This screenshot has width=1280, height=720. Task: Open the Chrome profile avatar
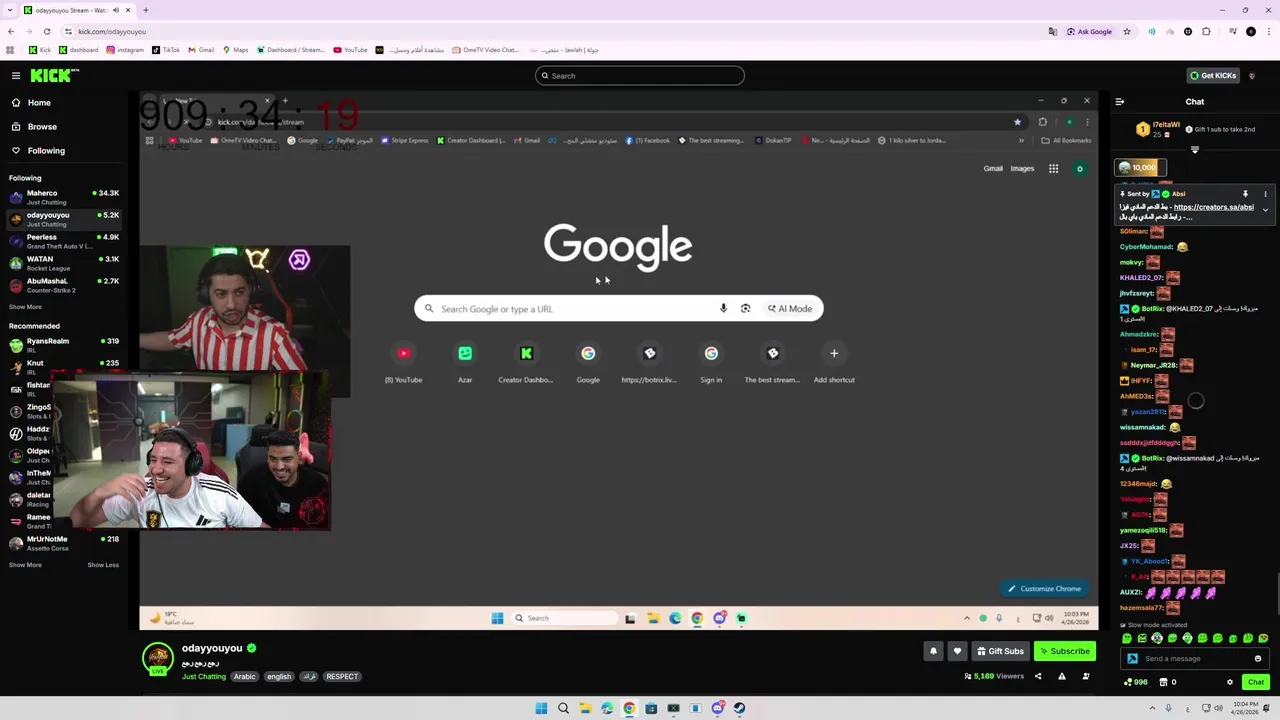point(1250,31)
